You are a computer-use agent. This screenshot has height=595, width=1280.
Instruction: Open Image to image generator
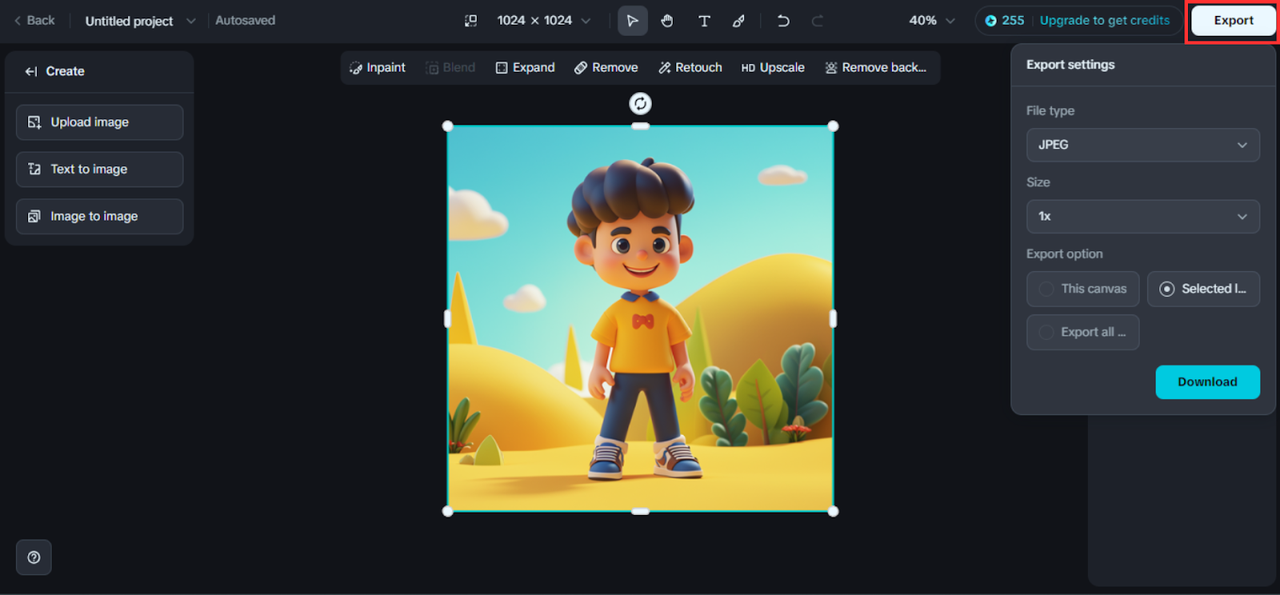pyautogui.click(x=100, y=216)
